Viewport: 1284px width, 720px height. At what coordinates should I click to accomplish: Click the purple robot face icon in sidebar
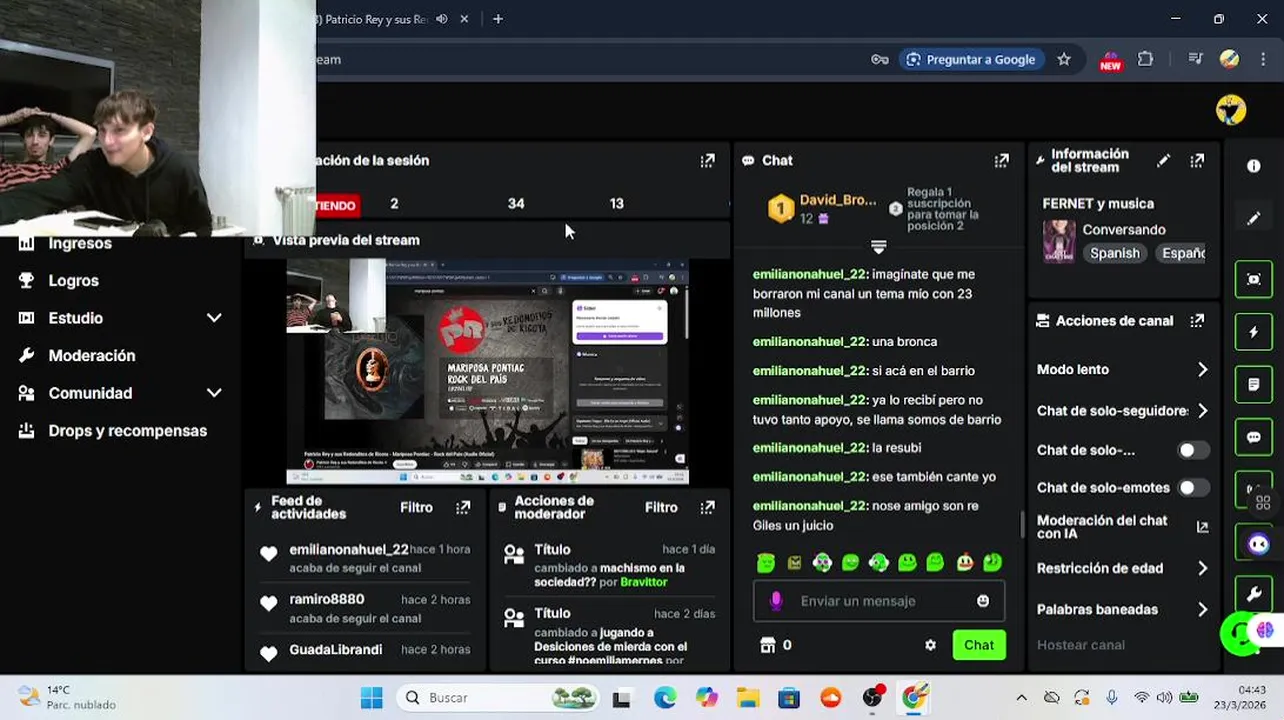(1257, 544)
